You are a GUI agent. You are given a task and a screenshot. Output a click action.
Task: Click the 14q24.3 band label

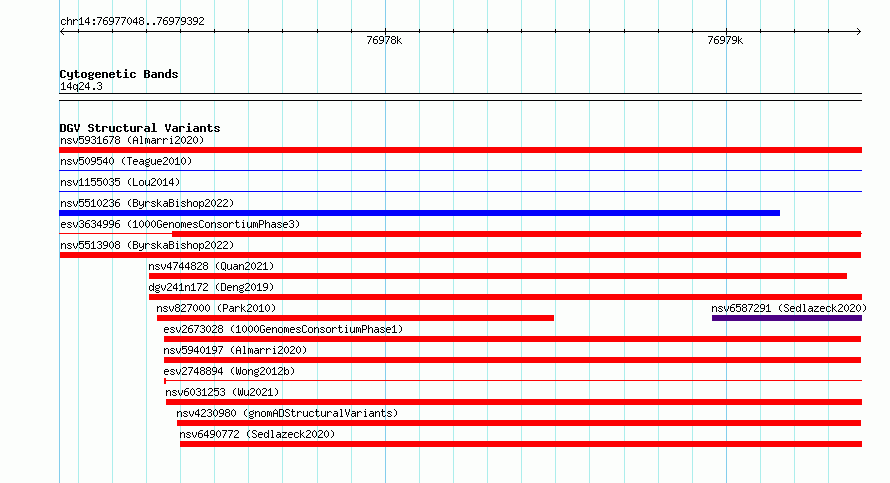point(81,86)
